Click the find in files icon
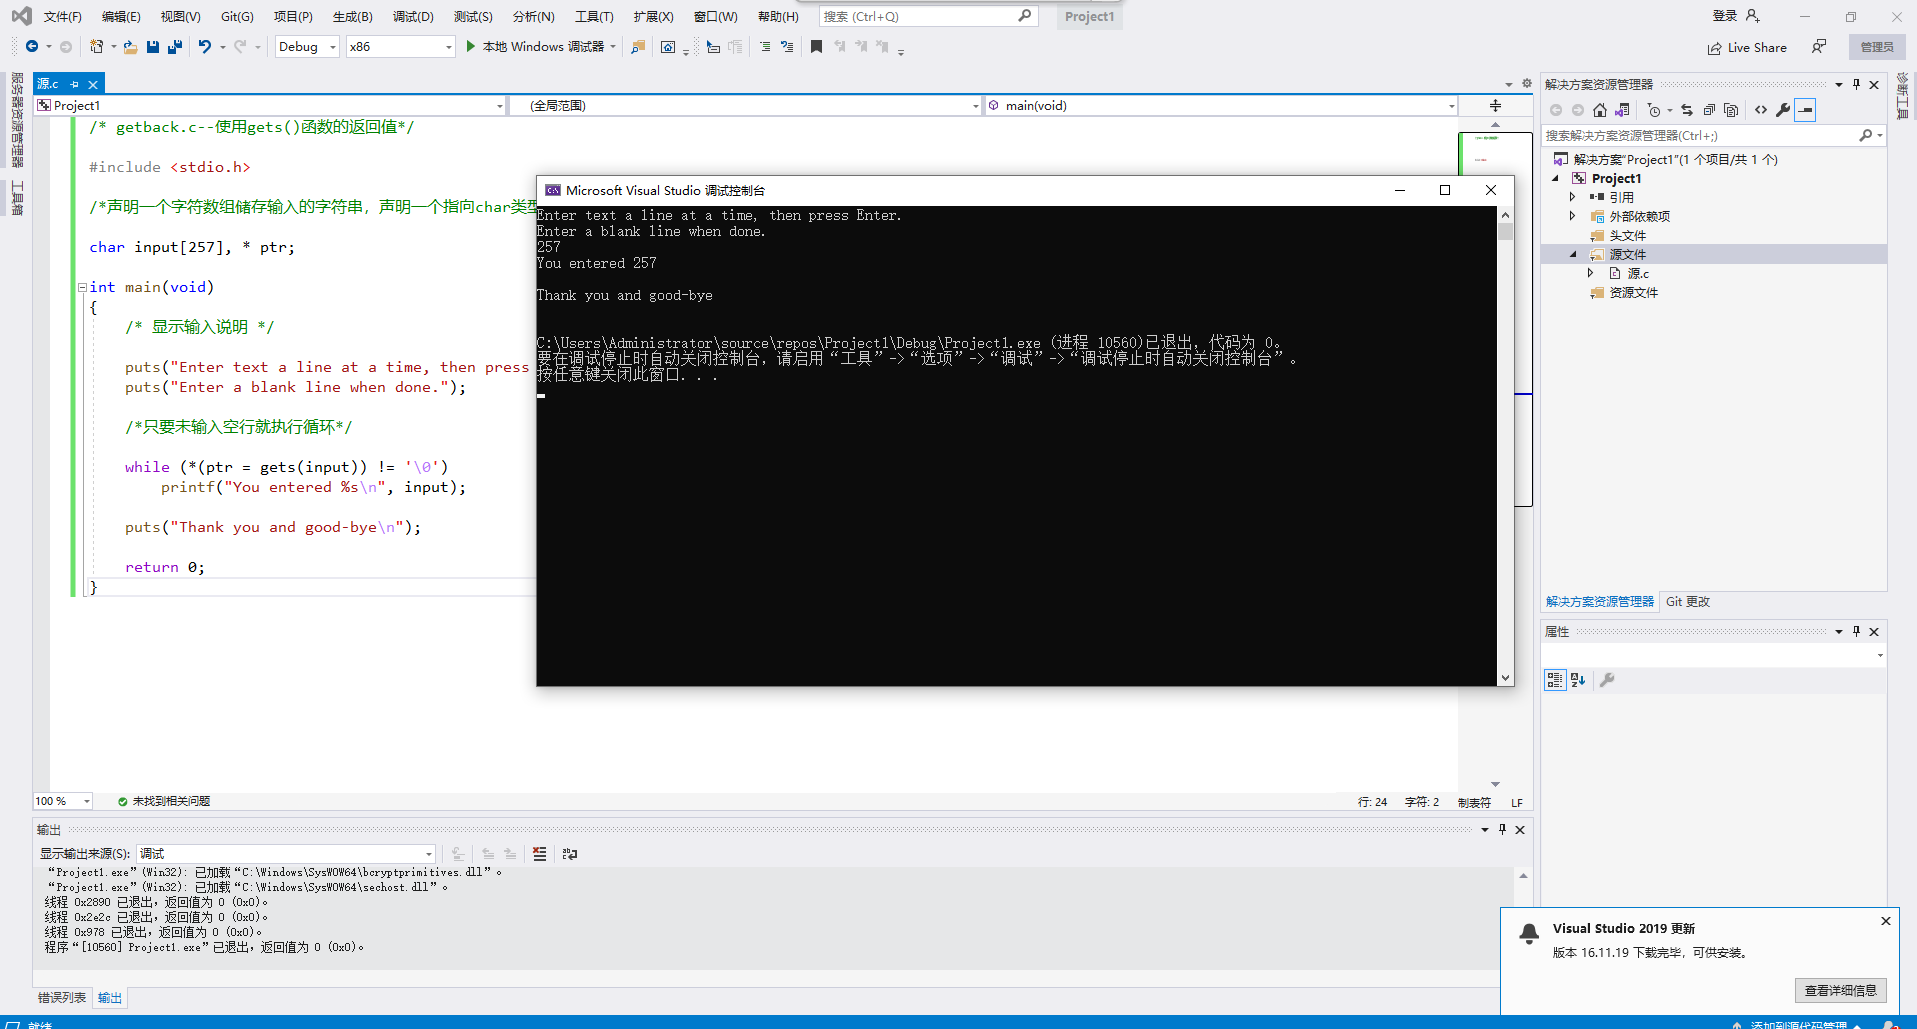The width and height of the screenshot is (1917, 1029). (637, 47)
